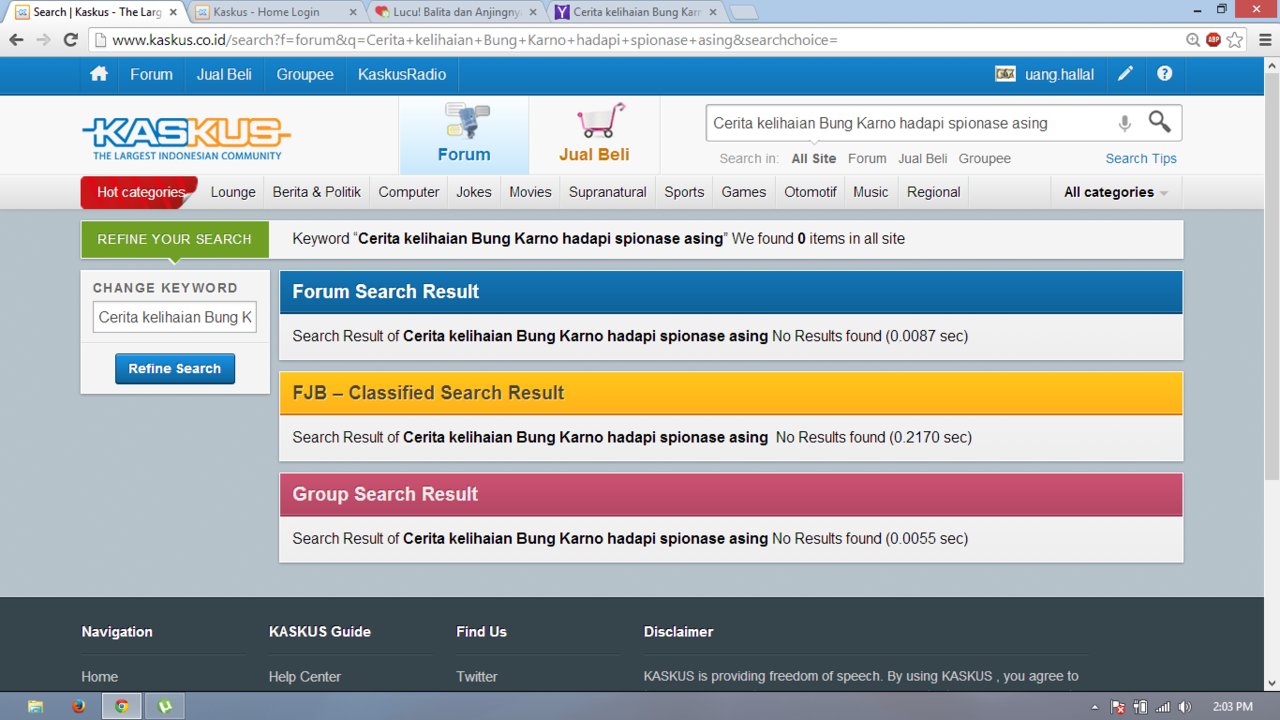Set search scope to Jual Beli
Viewport: 1280px width, 720px height.
point(922,158)
